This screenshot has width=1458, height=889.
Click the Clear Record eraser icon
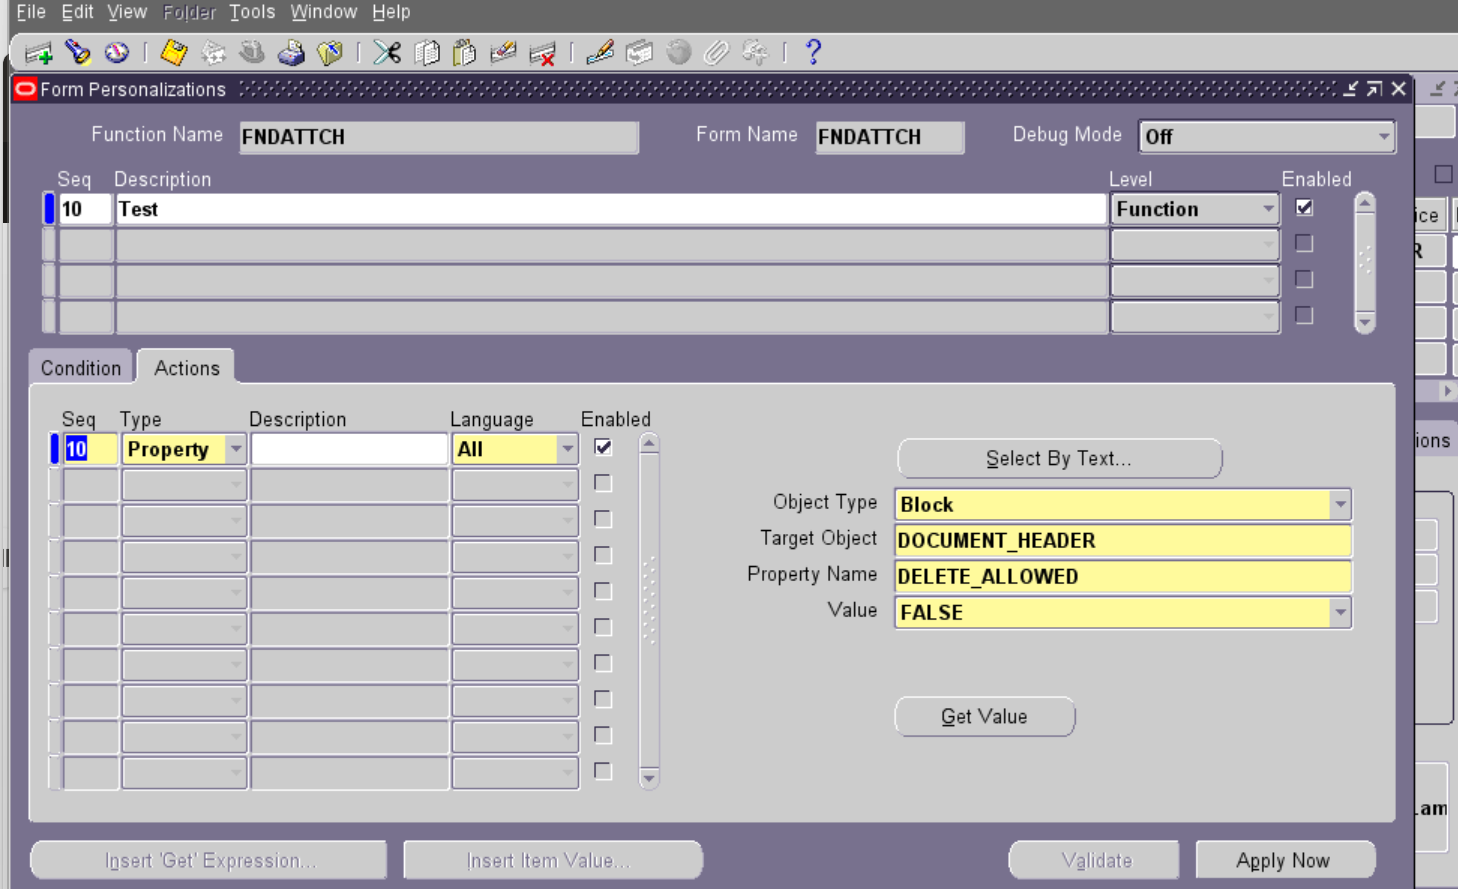(503, 52)
